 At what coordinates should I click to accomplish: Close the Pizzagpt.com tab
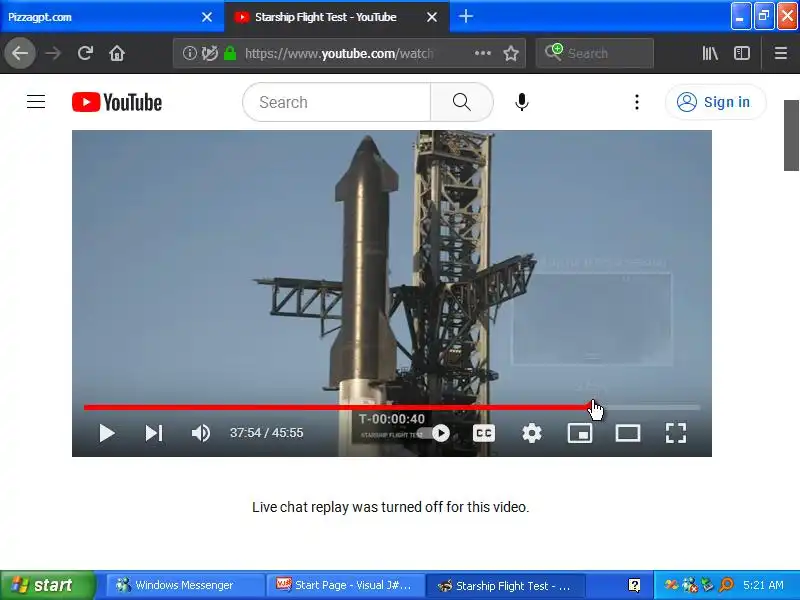(207, 17)
